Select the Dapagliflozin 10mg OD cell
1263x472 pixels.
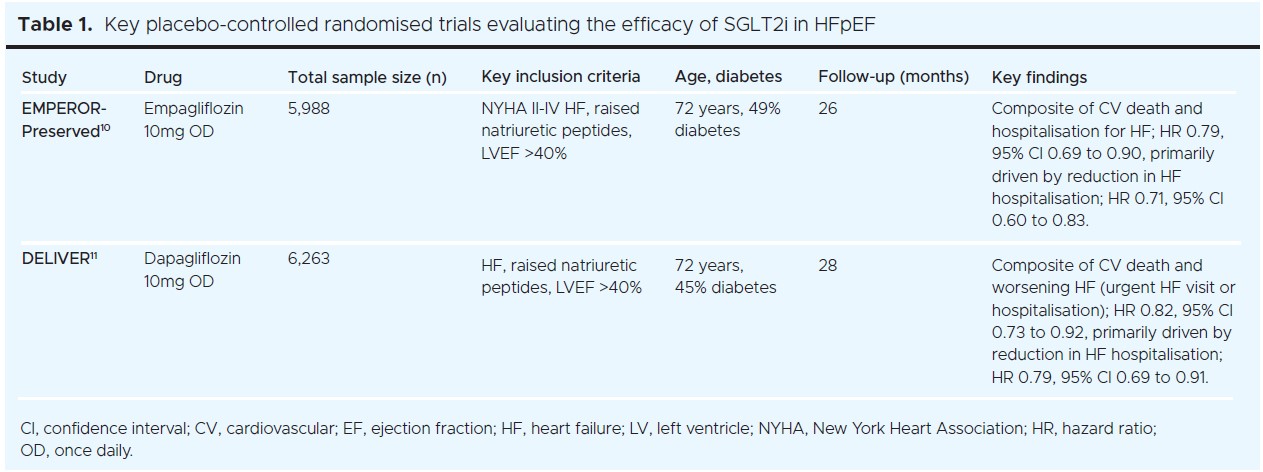193,270
